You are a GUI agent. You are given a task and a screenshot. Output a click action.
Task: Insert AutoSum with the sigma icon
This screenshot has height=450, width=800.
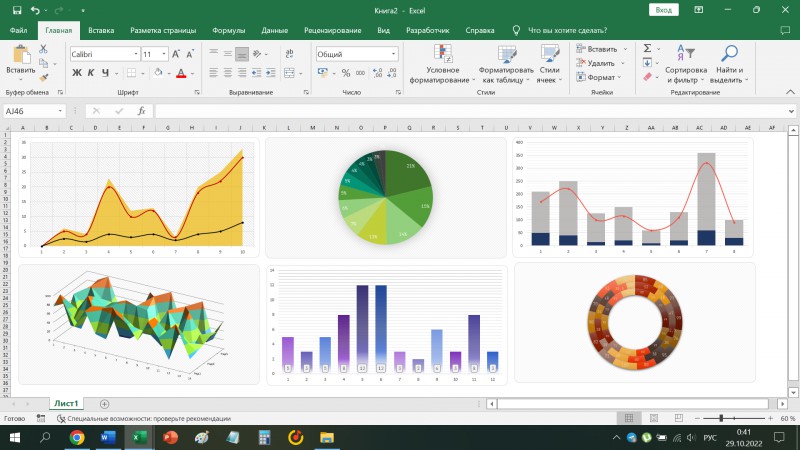click(647, 48)
